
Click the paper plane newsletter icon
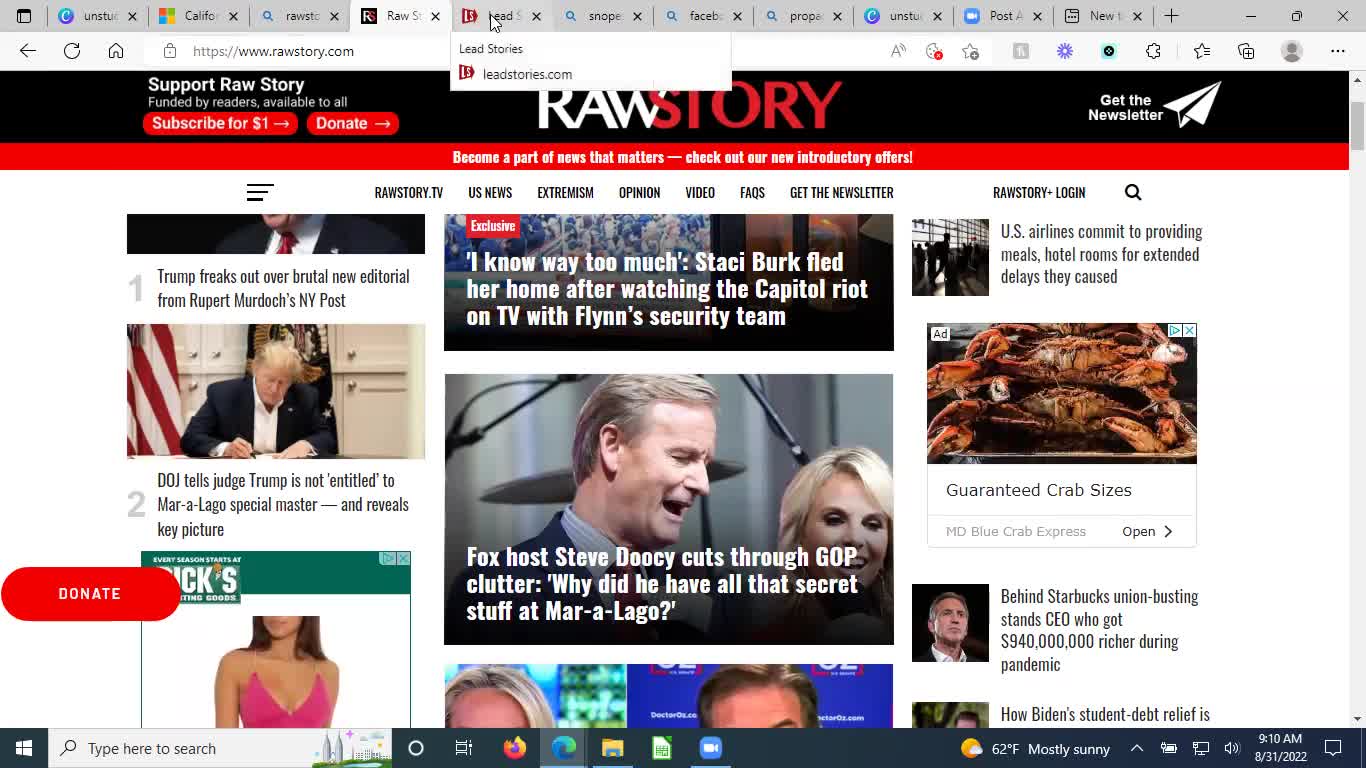1194,104
